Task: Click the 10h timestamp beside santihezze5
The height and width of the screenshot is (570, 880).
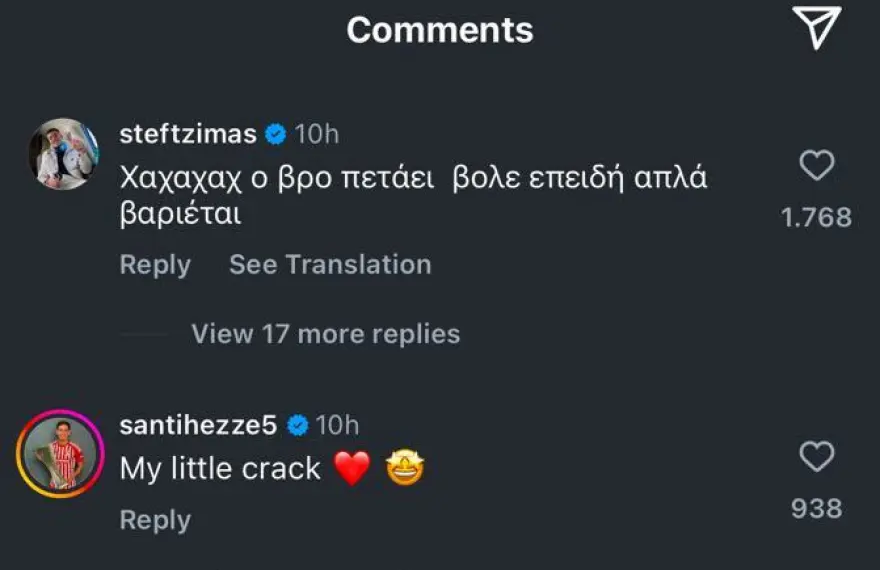Action: pyautogui.click(x=337, y=426)
